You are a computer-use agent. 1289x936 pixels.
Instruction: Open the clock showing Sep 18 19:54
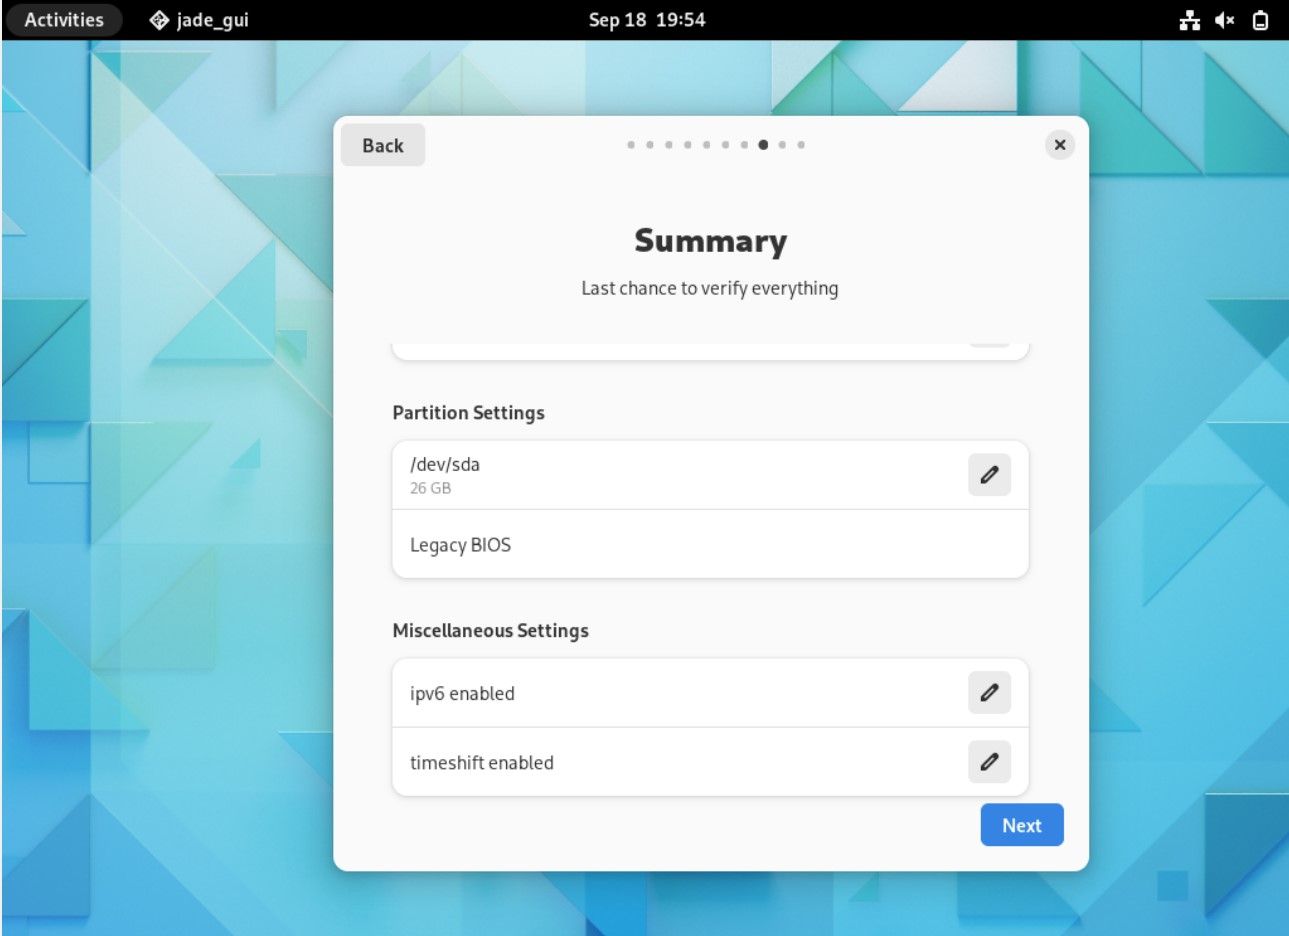tap(647, 20)
